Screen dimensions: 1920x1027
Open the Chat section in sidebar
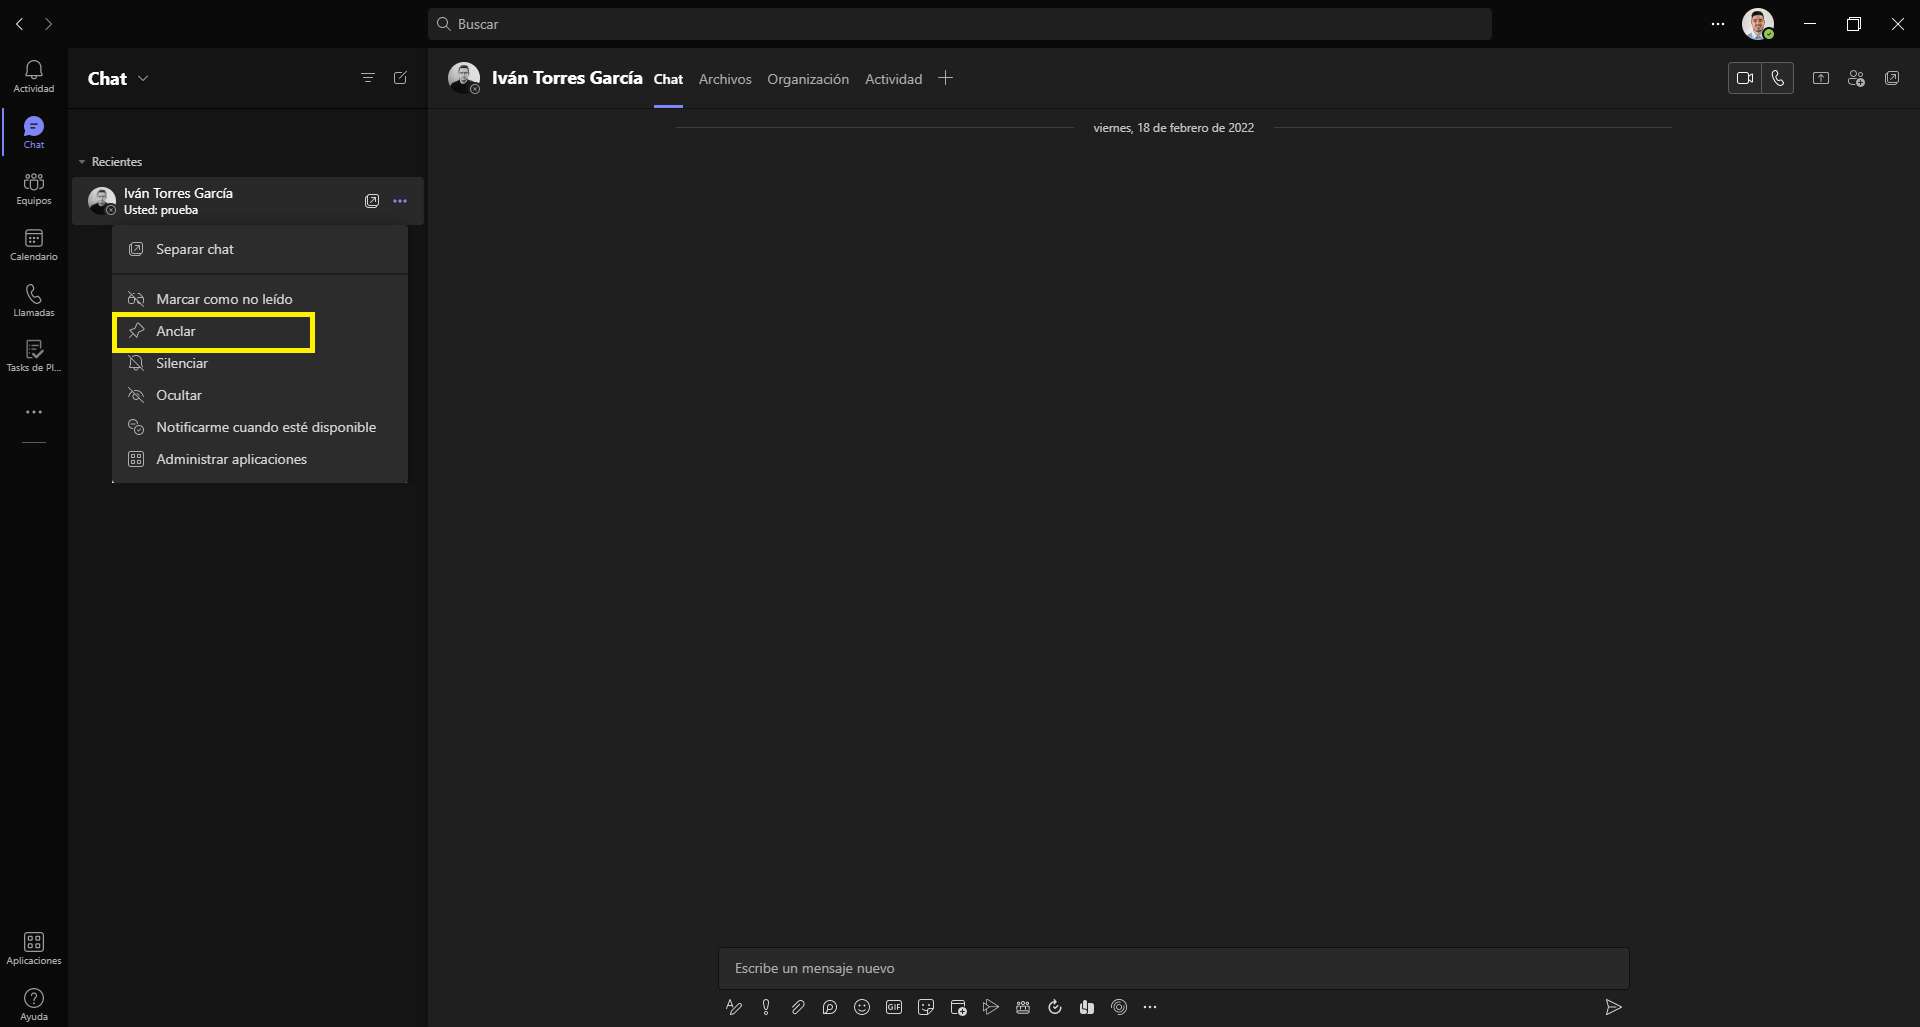[x=33, y=132]
